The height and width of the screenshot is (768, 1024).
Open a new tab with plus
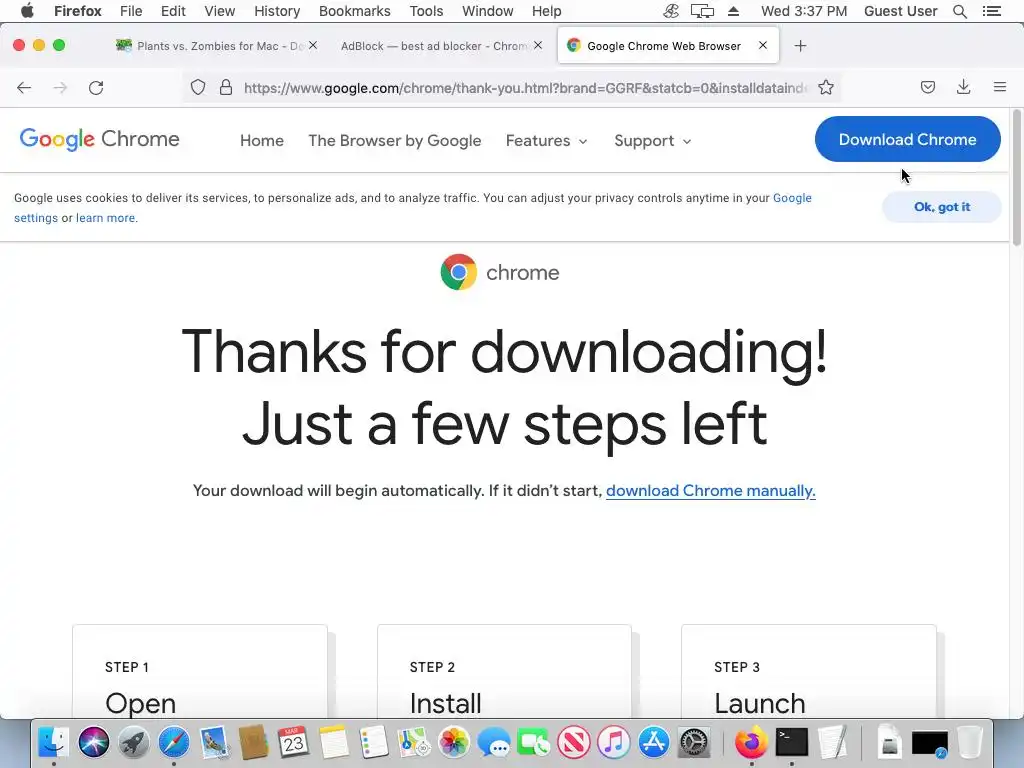tap(800, 46)
